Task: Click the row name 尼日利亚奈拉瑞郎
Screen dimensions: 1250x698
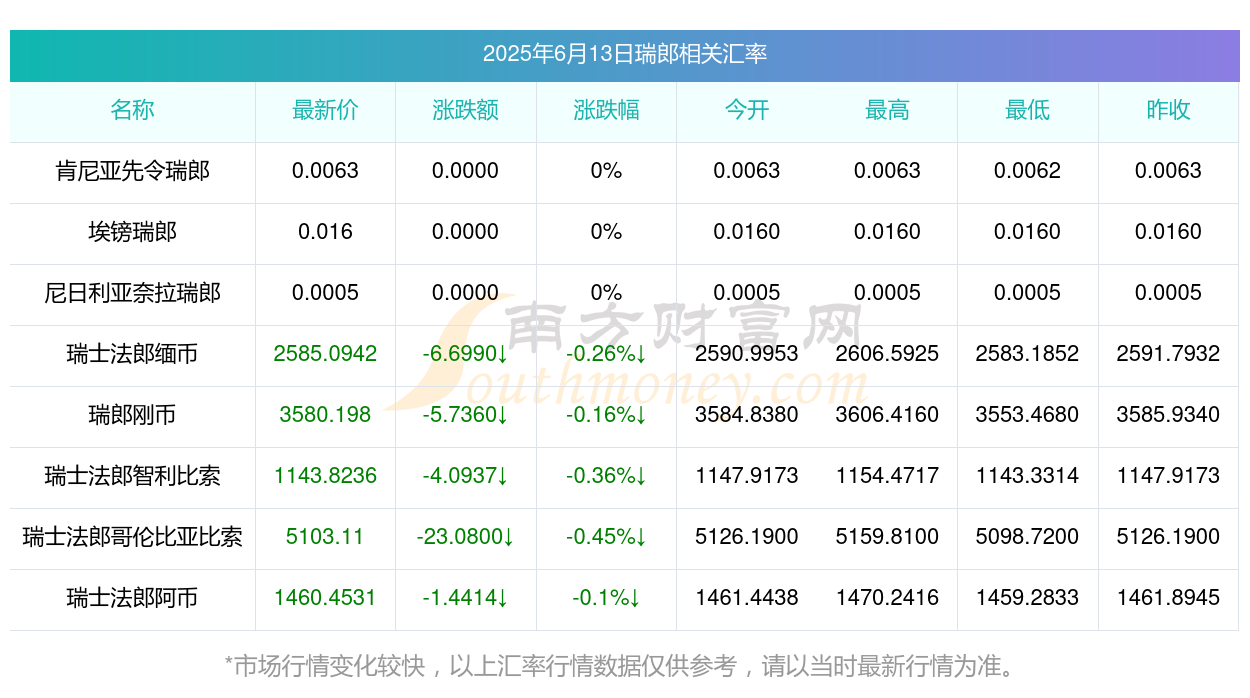Action: (133, 293)
